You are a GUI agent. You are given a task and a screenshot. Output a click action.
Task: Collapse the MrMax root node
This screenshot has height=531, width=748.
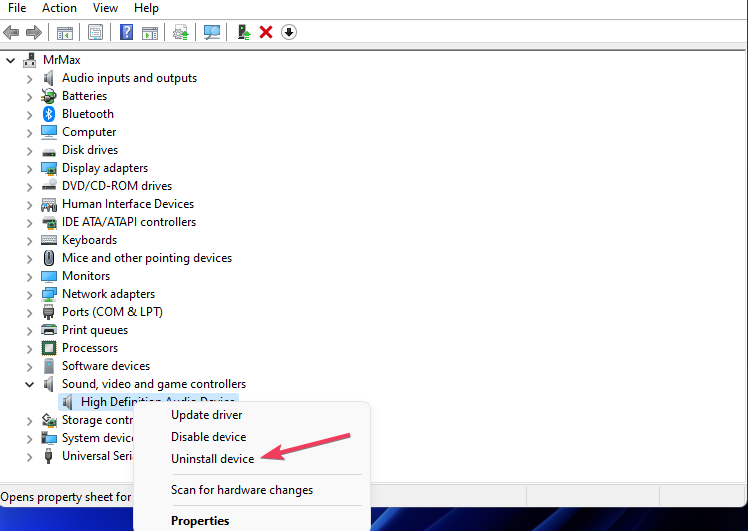click(x=10, y=61)
